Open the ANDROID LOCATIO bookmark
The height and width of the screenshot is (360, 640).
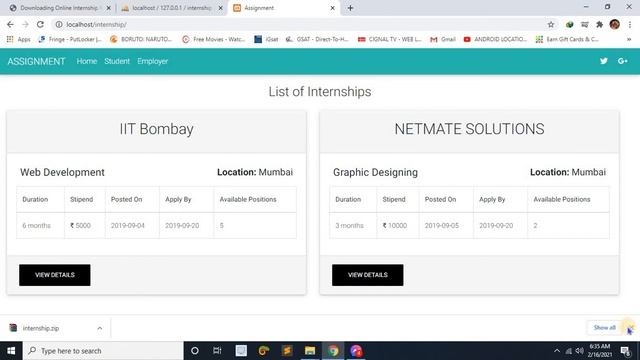tap(495, 39)
